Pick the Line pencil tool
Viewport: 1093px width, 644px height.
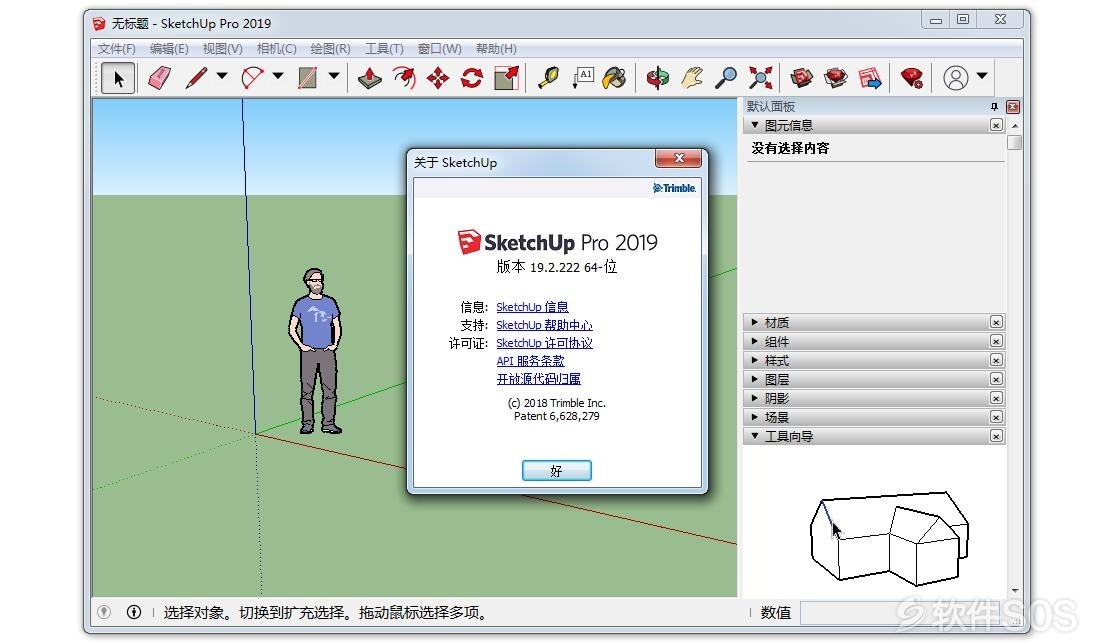[197, 77]
